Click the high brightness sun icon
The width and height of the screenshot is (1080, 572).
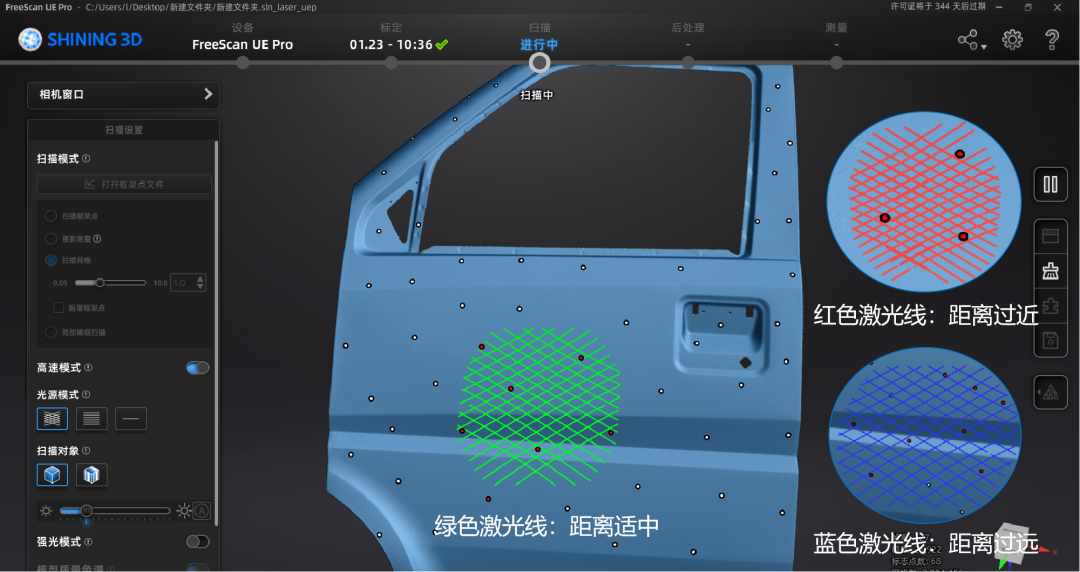pyautogui.click(x=184, y=511)
